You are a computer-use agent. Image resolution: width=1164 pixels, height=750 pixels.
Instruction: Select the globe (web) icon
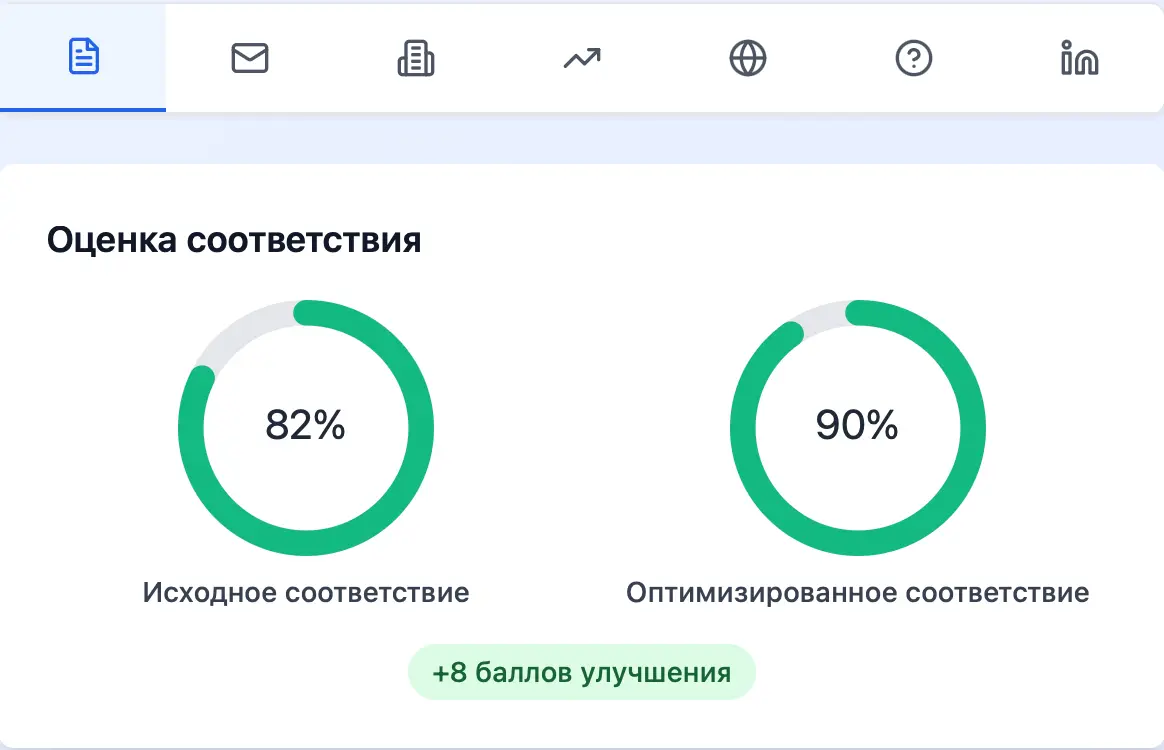click(x=747, y=57)
